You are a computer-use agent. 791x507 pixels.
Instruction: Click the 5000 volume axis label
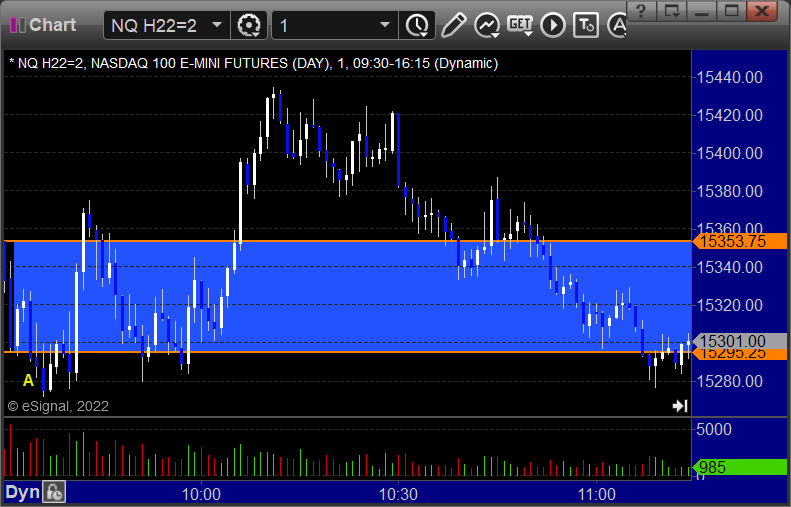pos(714,429)
